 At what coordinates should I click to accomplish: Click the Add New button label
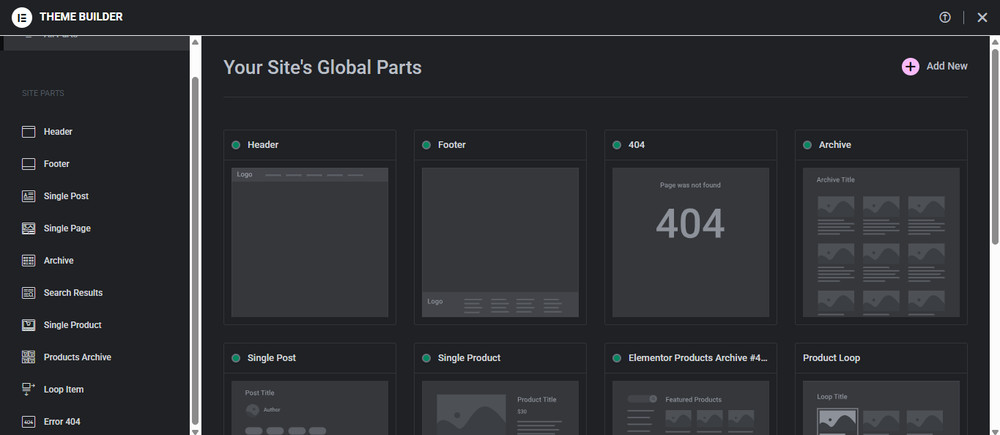[x=947, y=66]
